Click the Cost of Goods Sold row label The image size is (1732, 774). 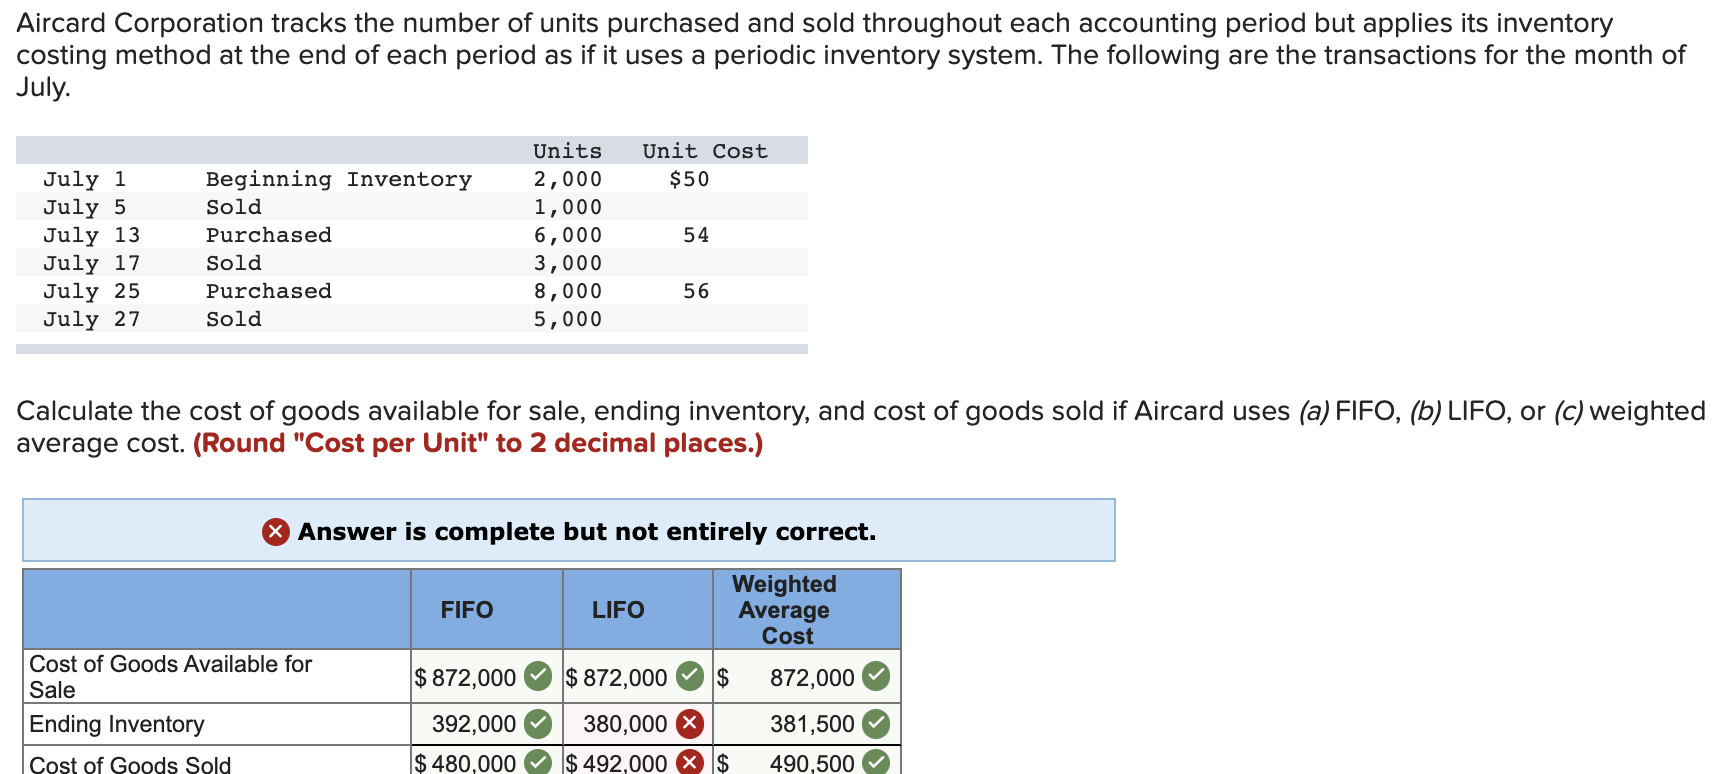pyautogui.click(x=130, y=764)
